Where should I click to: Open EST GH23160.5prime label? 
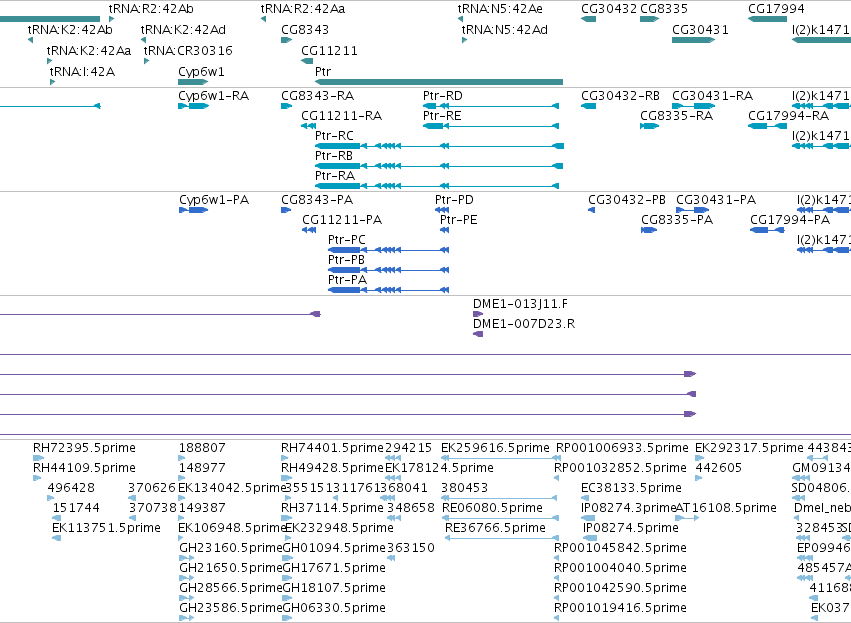(231, 548)
